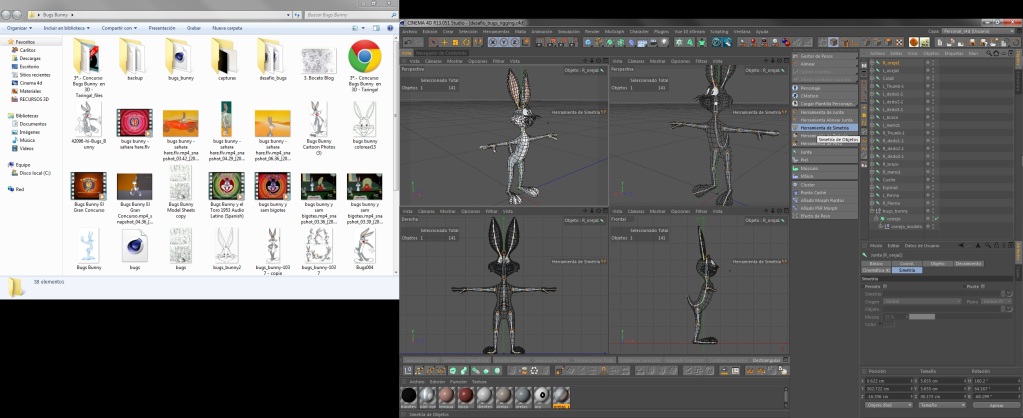Select the black material swatch
The image size is (1023, 418).
coord(408,396)
